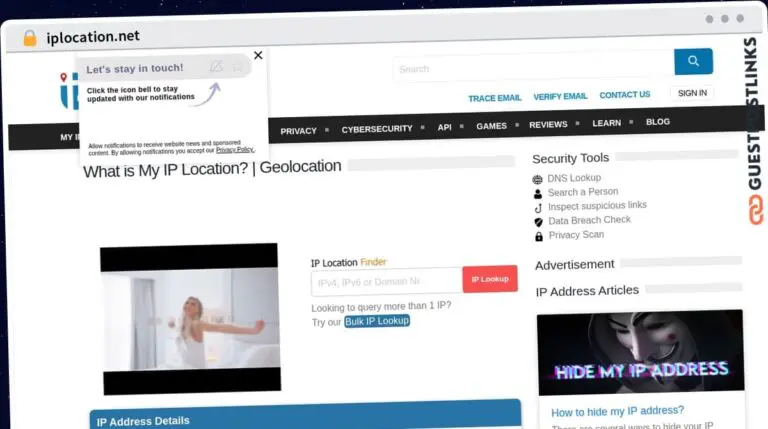Image resolution: width=768 pixels, height=429 pixels.
Task: Open the VERIFY EMAIL link
Action: 560,96
